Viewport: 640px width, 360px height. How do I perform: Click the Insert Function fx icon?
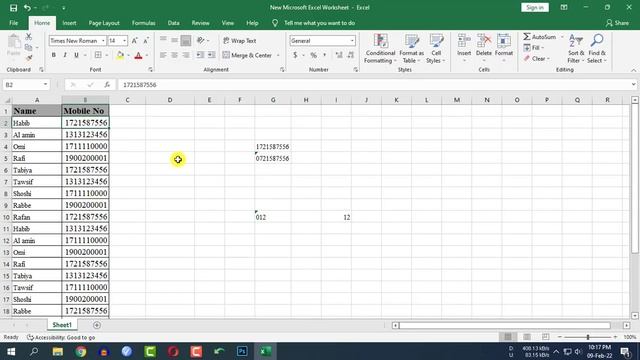point(107,84)
